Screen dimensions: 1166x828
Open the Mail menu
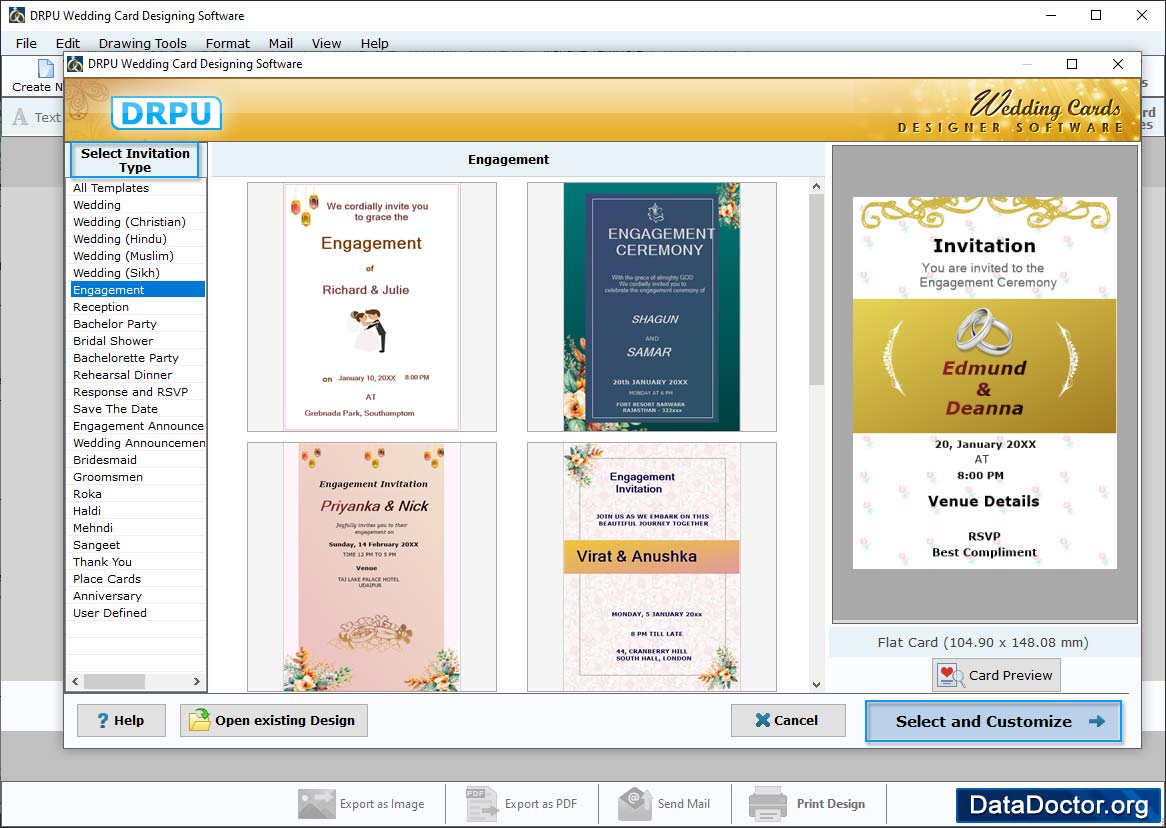[x=281, y=43]
